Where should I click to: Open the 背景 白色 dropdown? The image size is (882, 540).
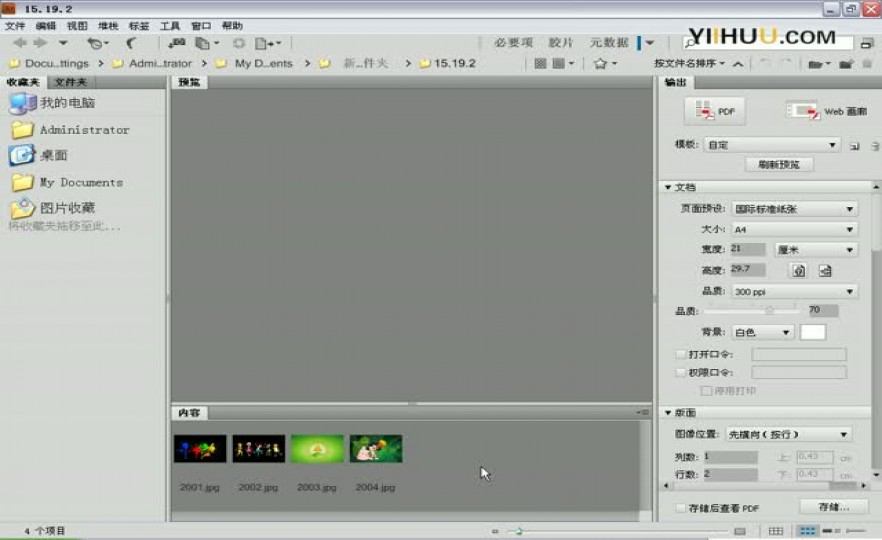tap(762, 332)
